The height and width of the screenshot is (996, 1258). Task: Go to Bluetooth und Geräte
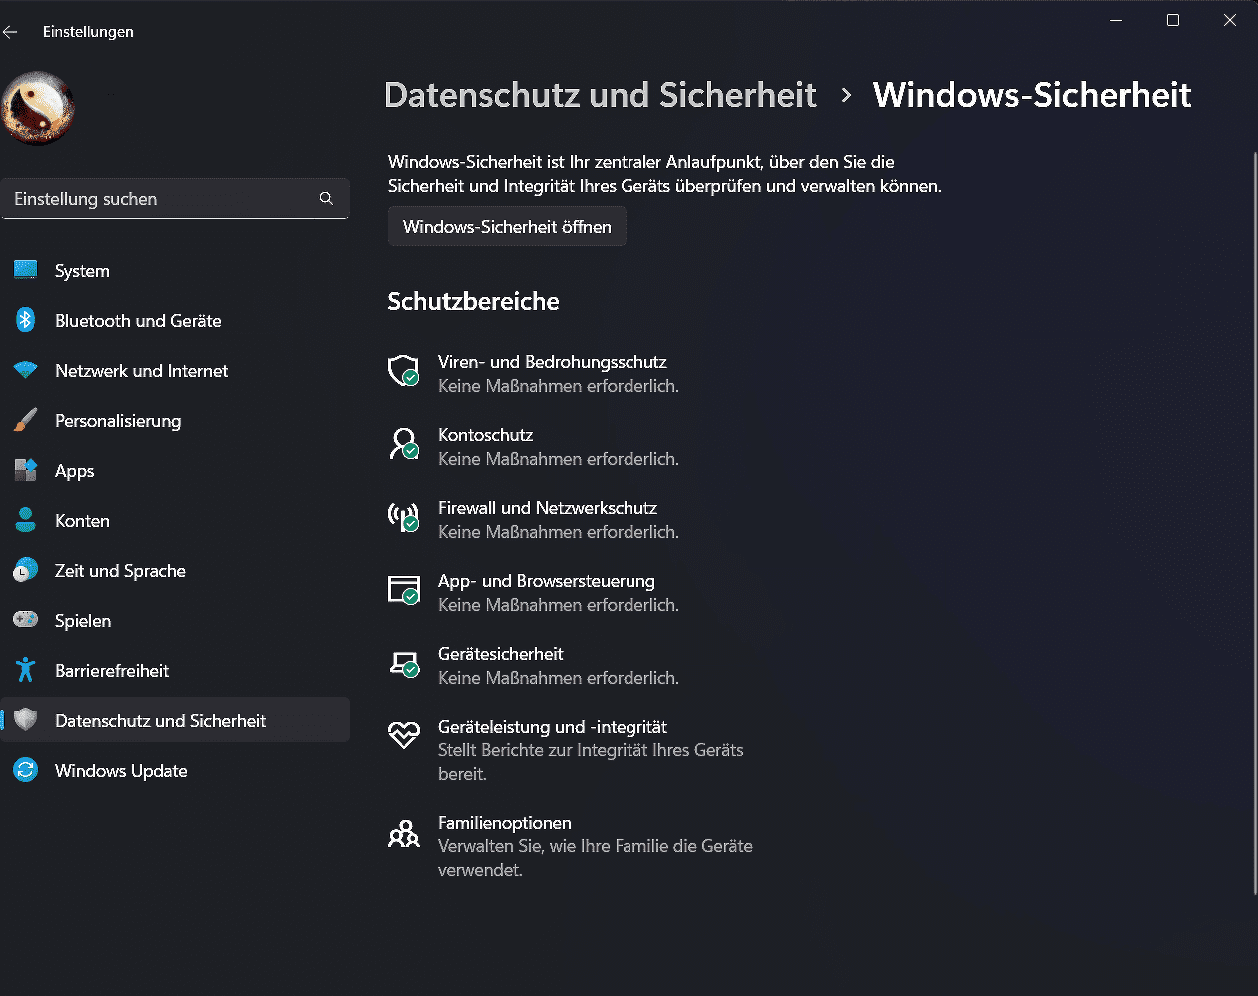pos(138,321)
